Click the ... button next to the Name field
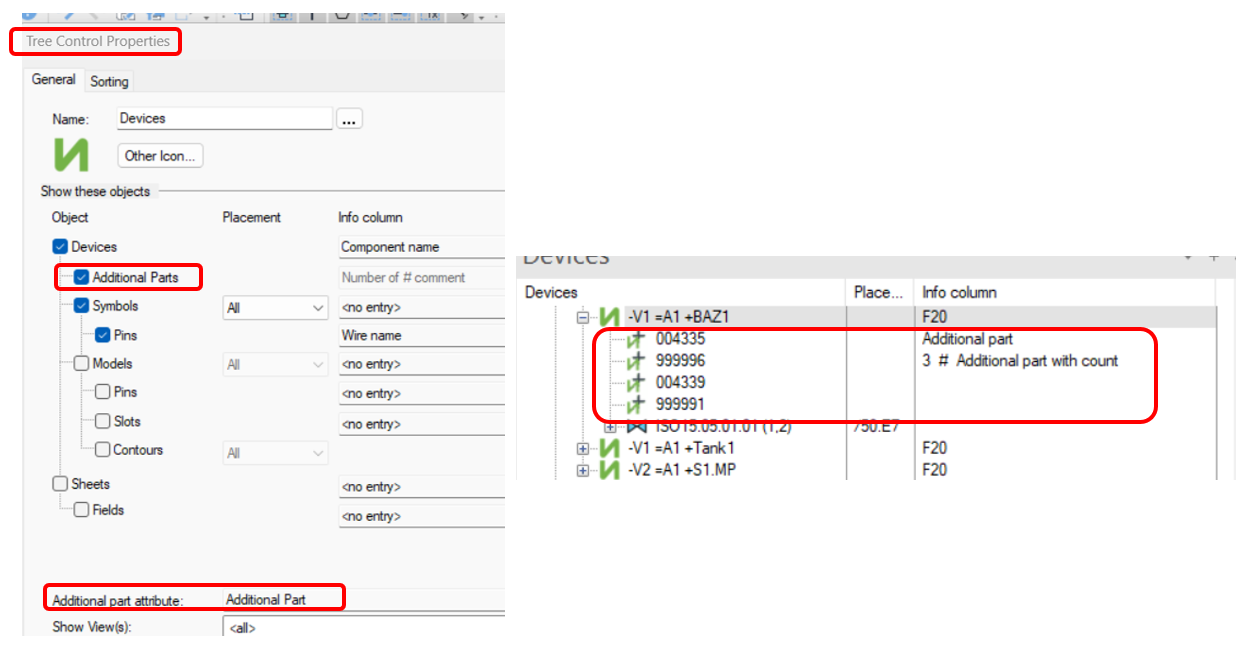The width and height of the screenshot is (1258, 658). click(x=348, y=118)
